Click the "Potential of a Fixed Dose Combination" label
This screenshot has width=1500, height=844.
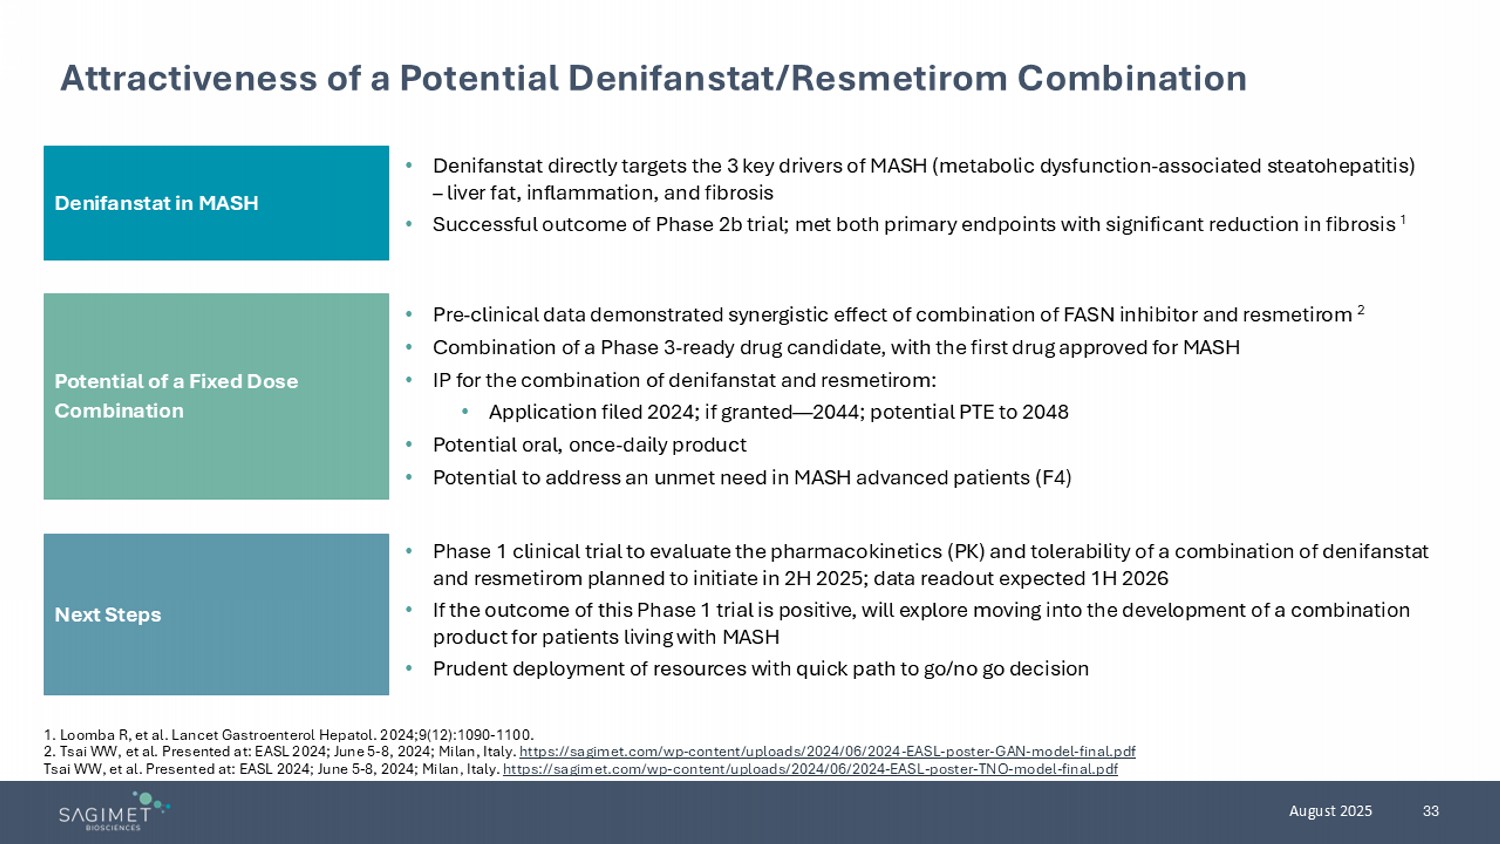pos(176,396)
